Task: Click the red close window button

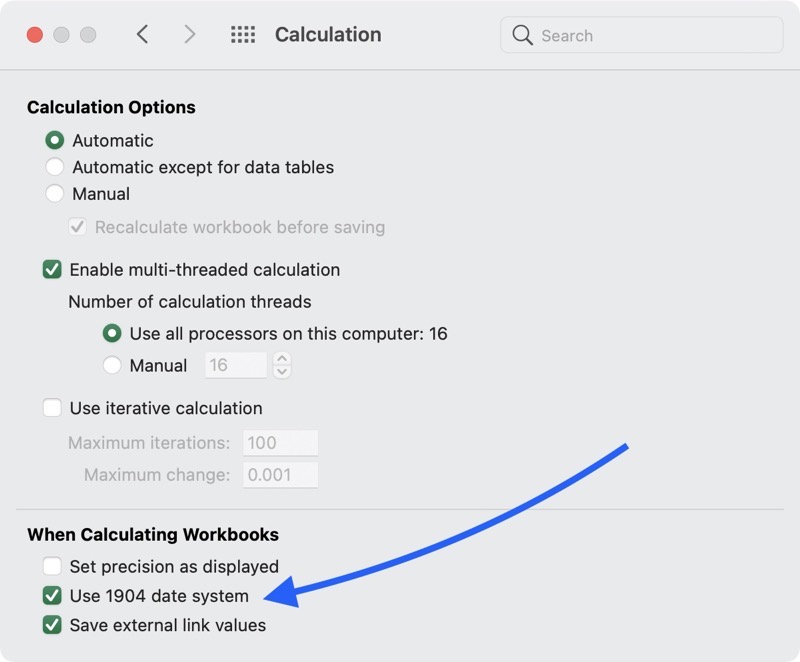Action: tap(35, 35)
